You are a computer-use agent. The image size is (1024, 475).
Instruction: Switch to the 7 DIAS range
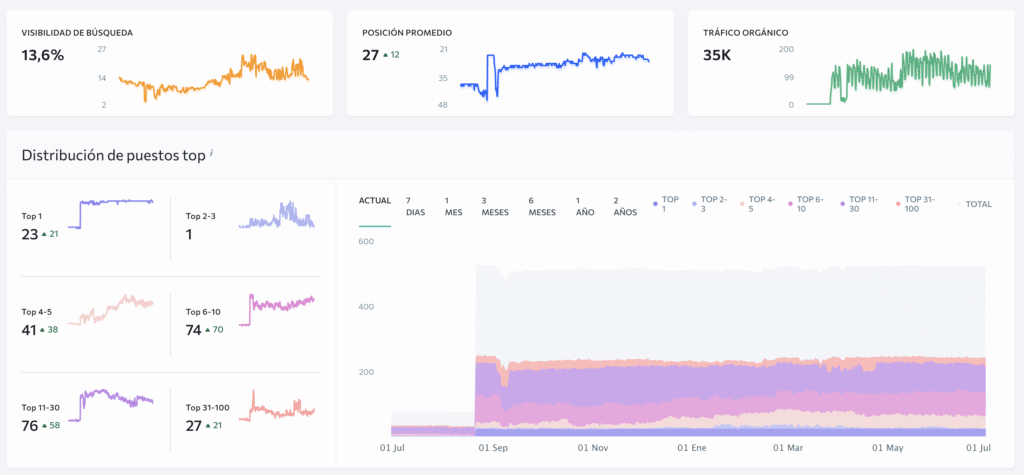(x=414, y=205)
